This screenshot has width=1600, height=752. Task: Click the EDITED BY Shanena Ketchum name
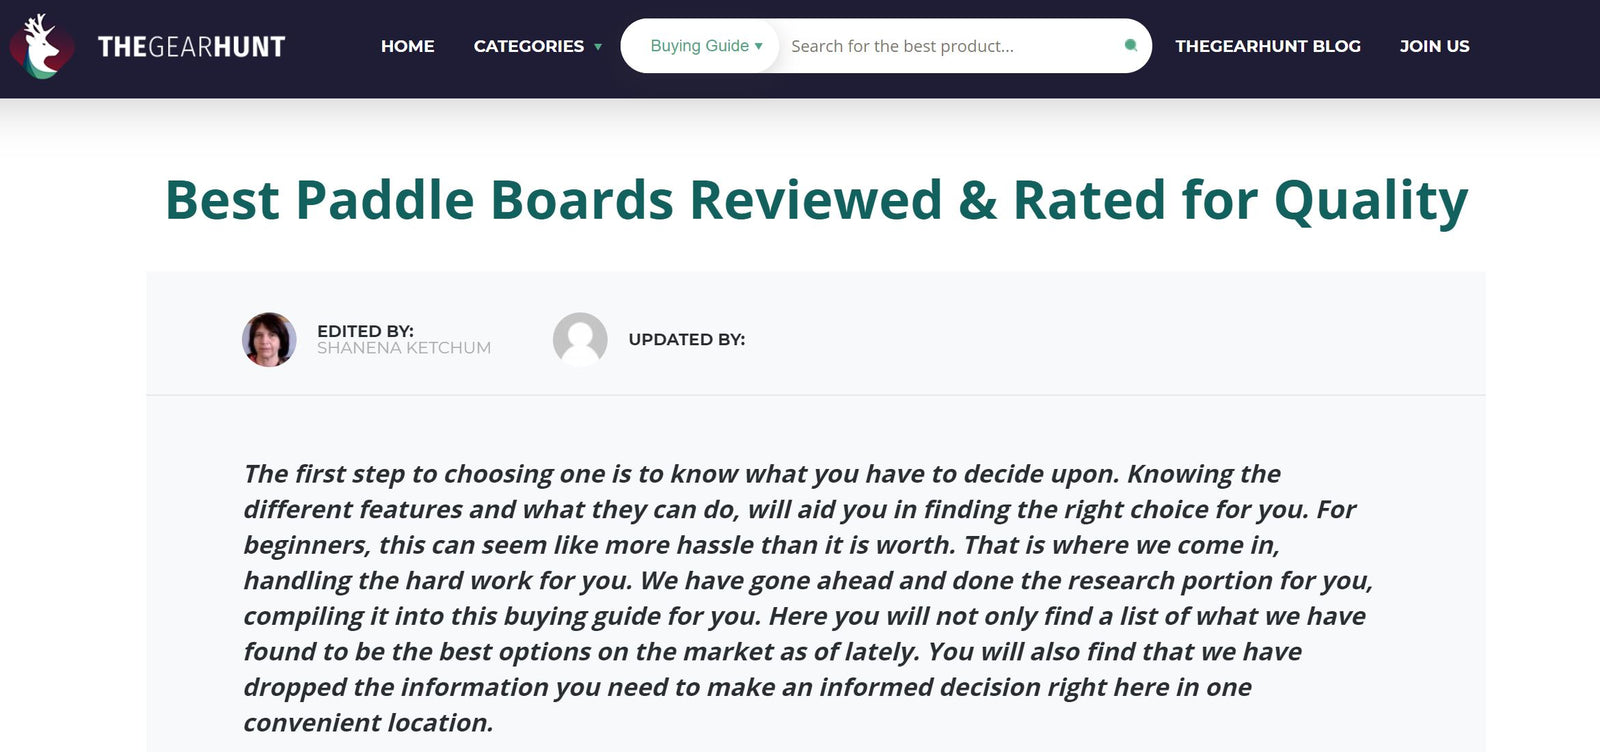pyautogui.click(x=404, y=348)
